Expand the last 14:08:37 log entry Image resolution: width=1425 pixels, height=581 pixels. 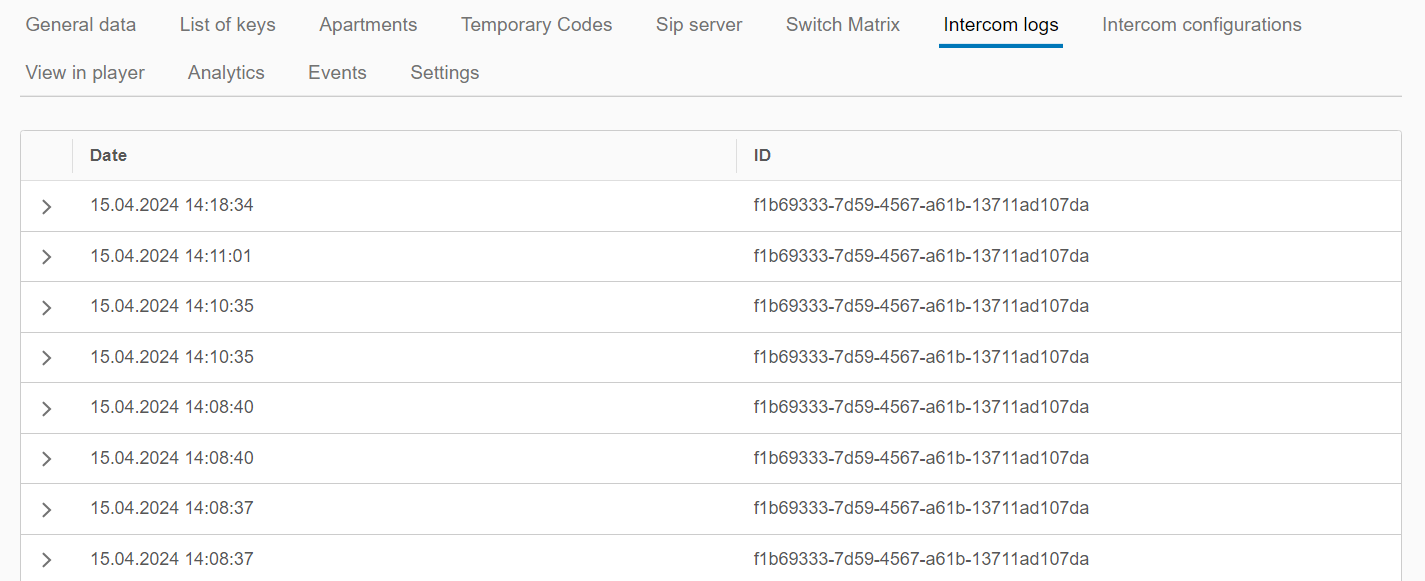click(x=46, y=560)
